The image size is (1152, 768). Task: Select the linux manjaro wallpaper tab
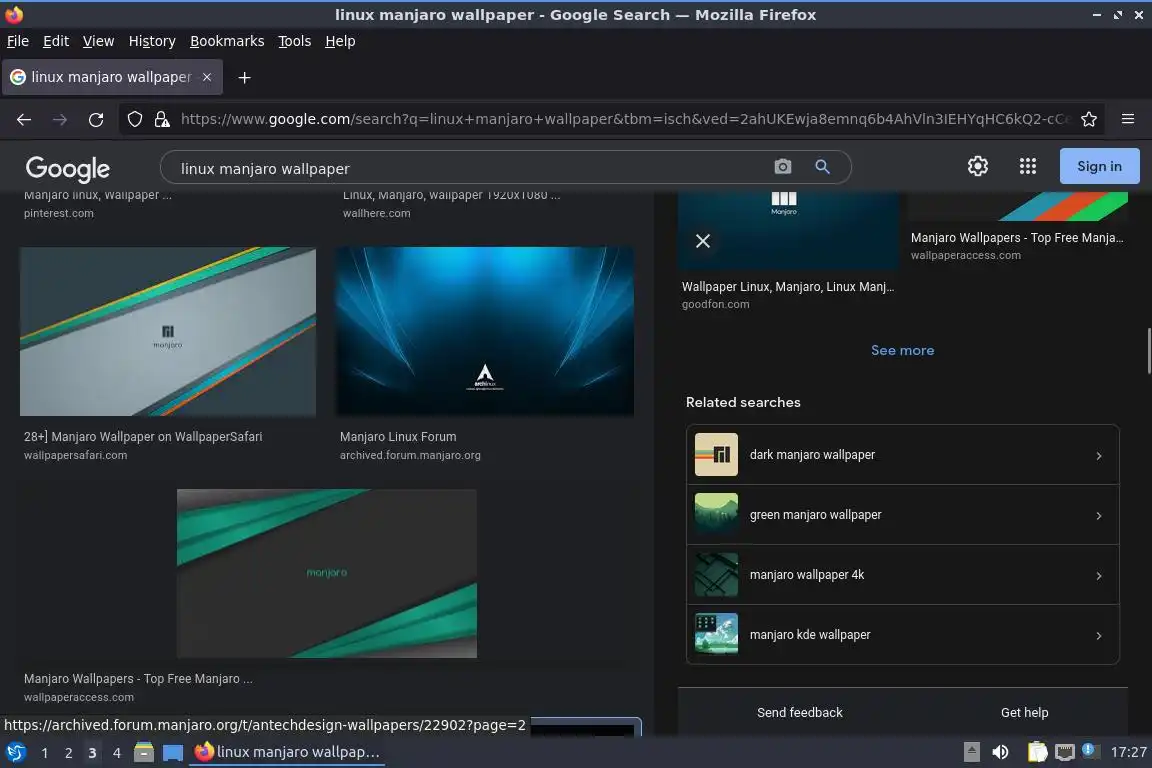coord(112,77)
